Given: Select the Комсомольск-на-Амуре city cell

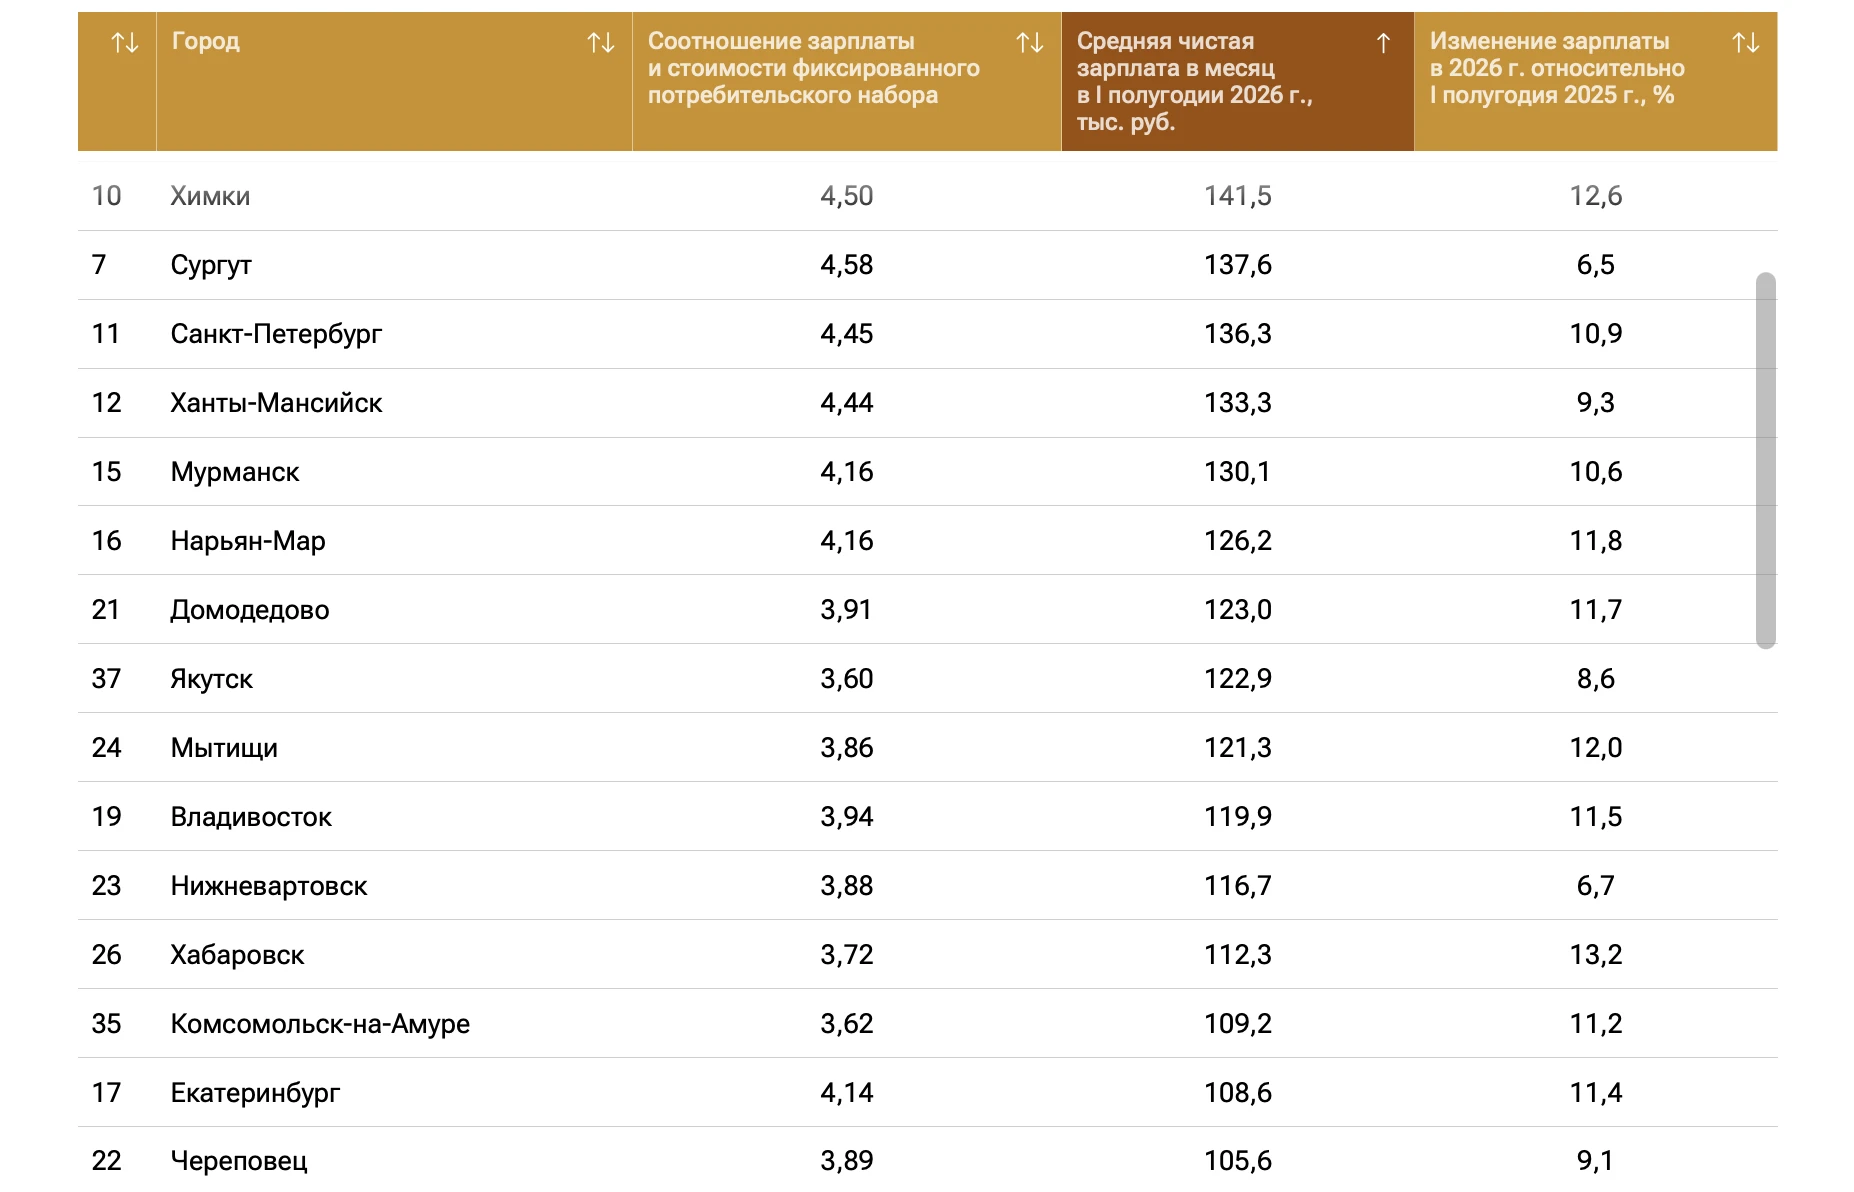Looking at the screenshot, I should coord(320,1024).
